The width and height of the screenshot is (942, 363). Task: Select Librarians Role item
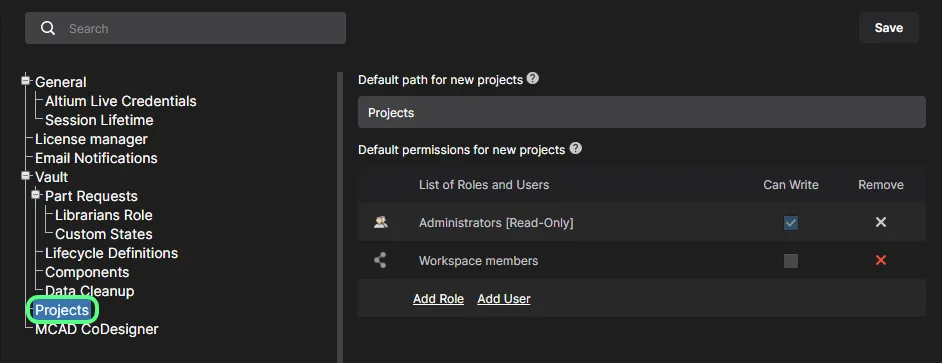(x=104, y=215)
